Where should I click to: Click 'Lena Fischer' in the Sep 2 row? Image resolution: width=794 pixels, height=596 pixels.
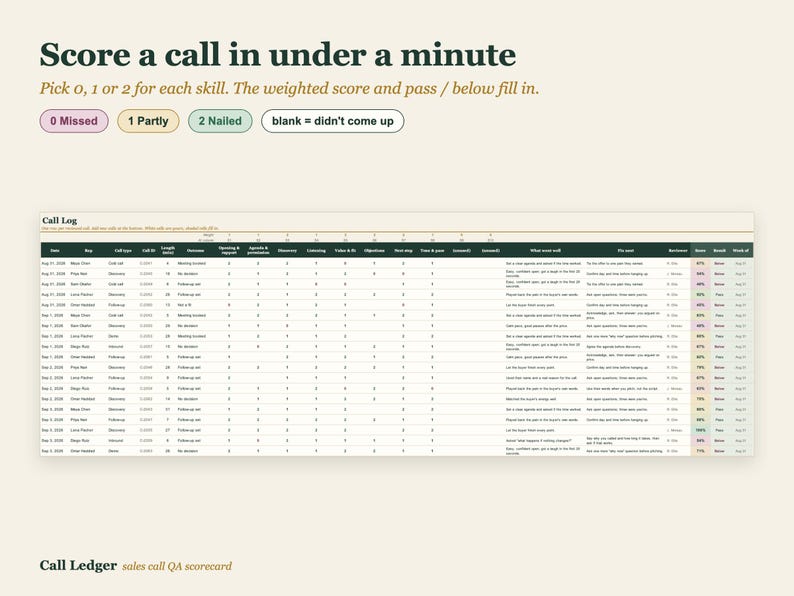click(x=82, y=378)
